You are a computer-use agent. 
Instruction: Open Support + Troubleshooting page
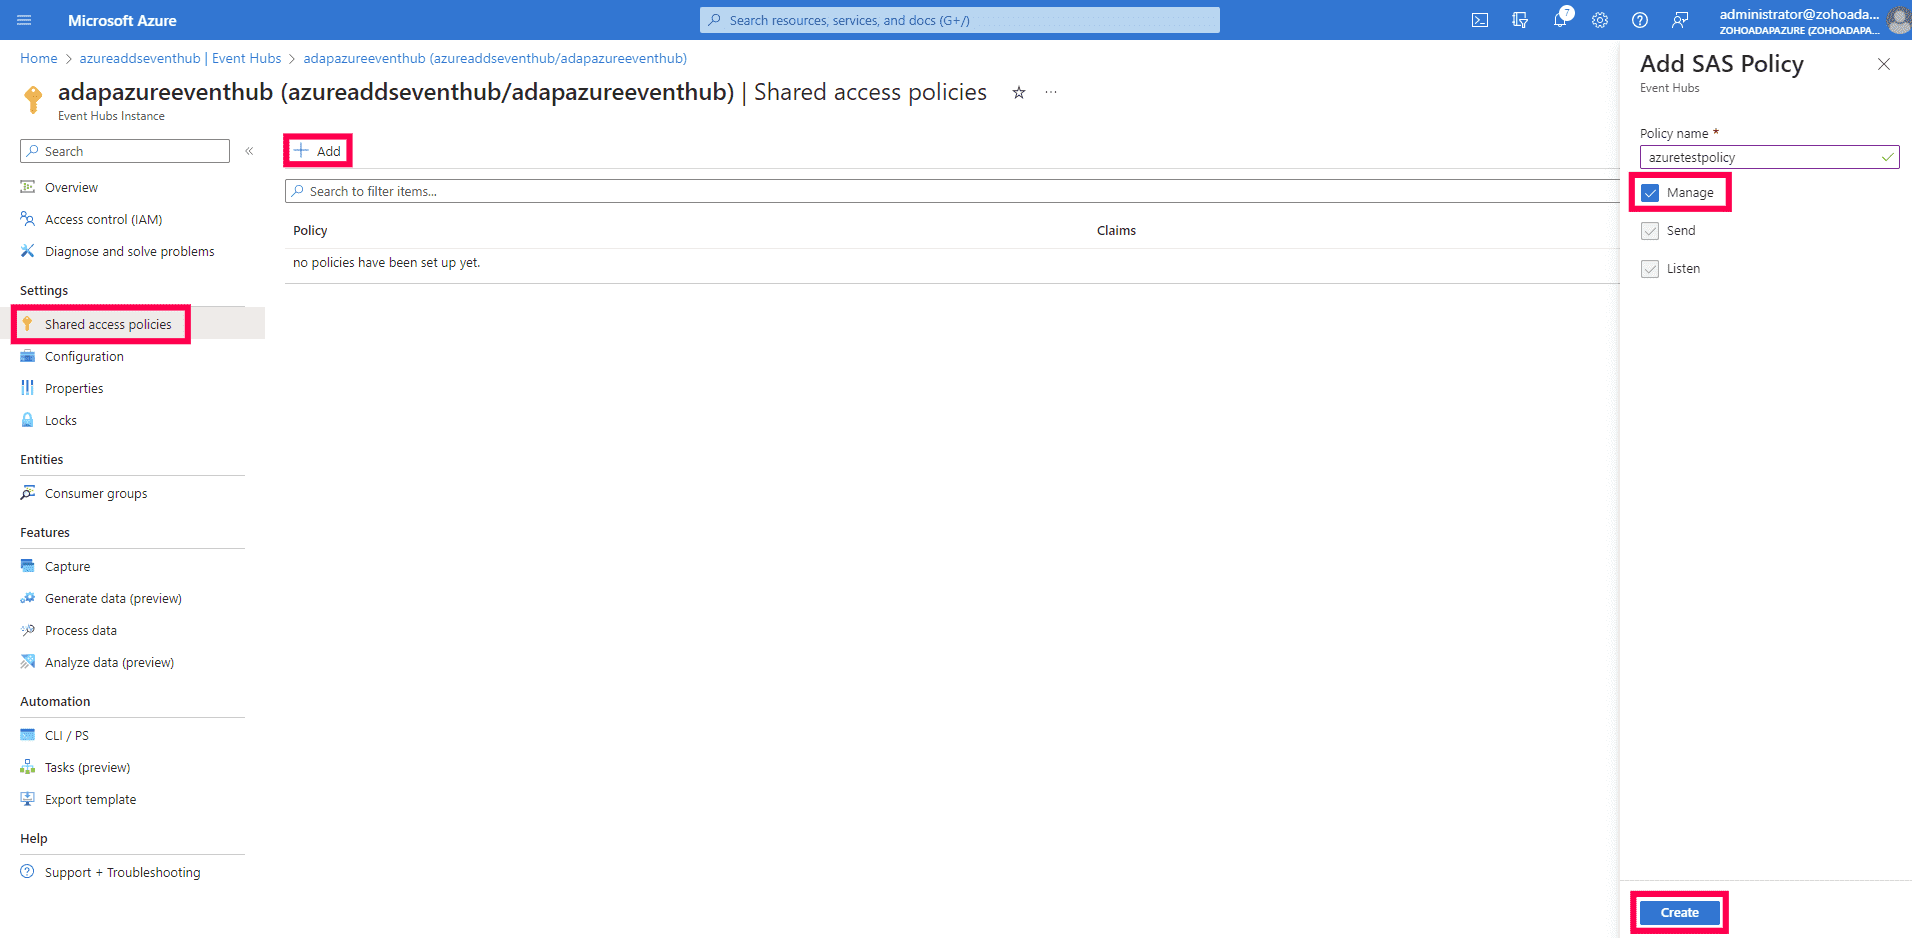(122, 872)
